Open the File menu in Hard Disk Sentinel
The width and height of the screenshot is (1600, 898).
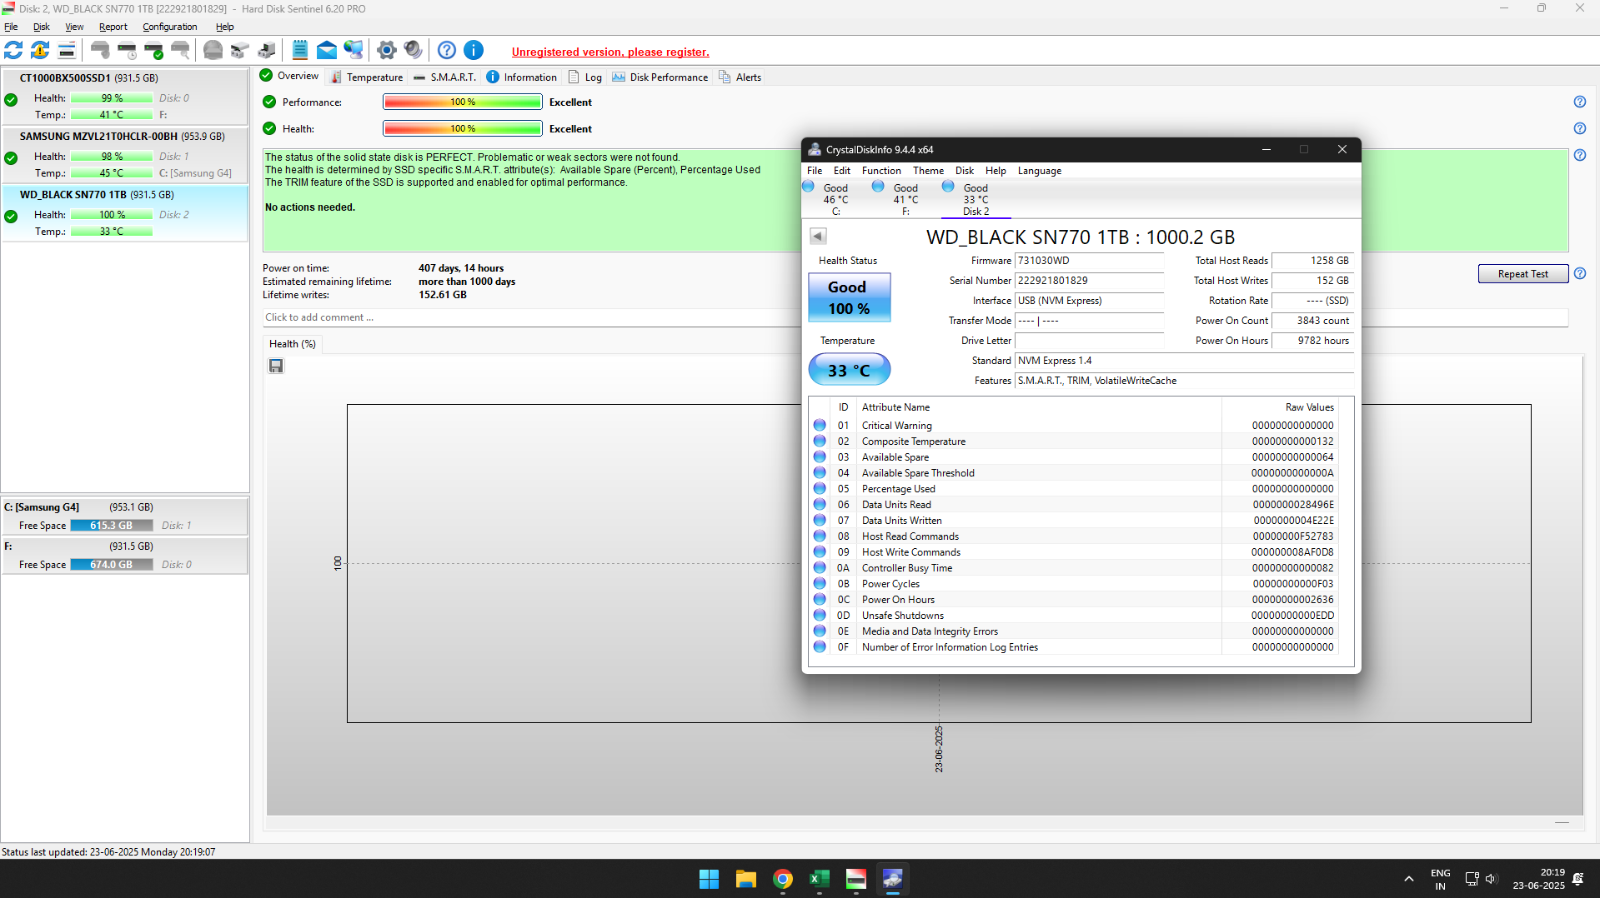11,27
